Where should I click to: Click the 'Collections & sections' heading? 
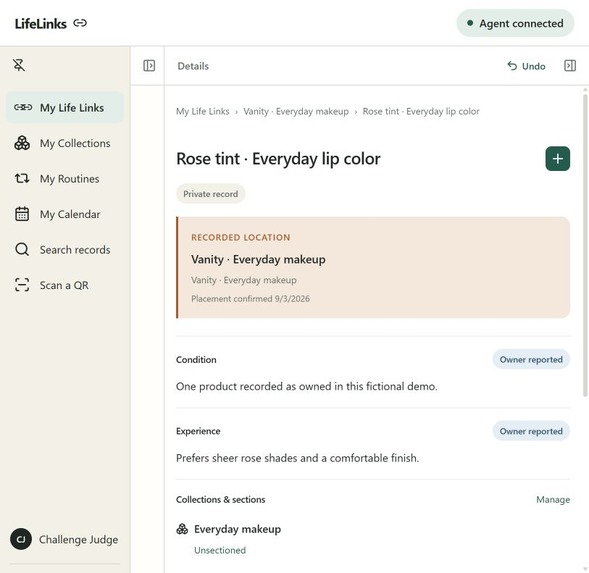[x=220, y=500]
